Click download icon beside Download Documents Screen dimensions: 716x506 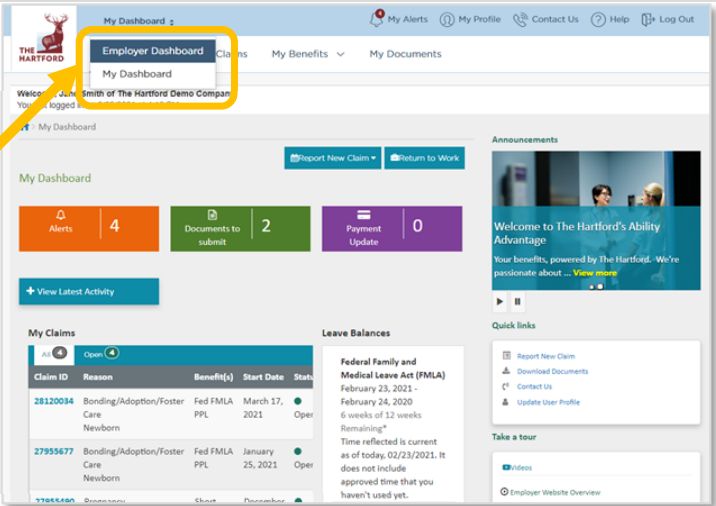[x=506, y=371]
